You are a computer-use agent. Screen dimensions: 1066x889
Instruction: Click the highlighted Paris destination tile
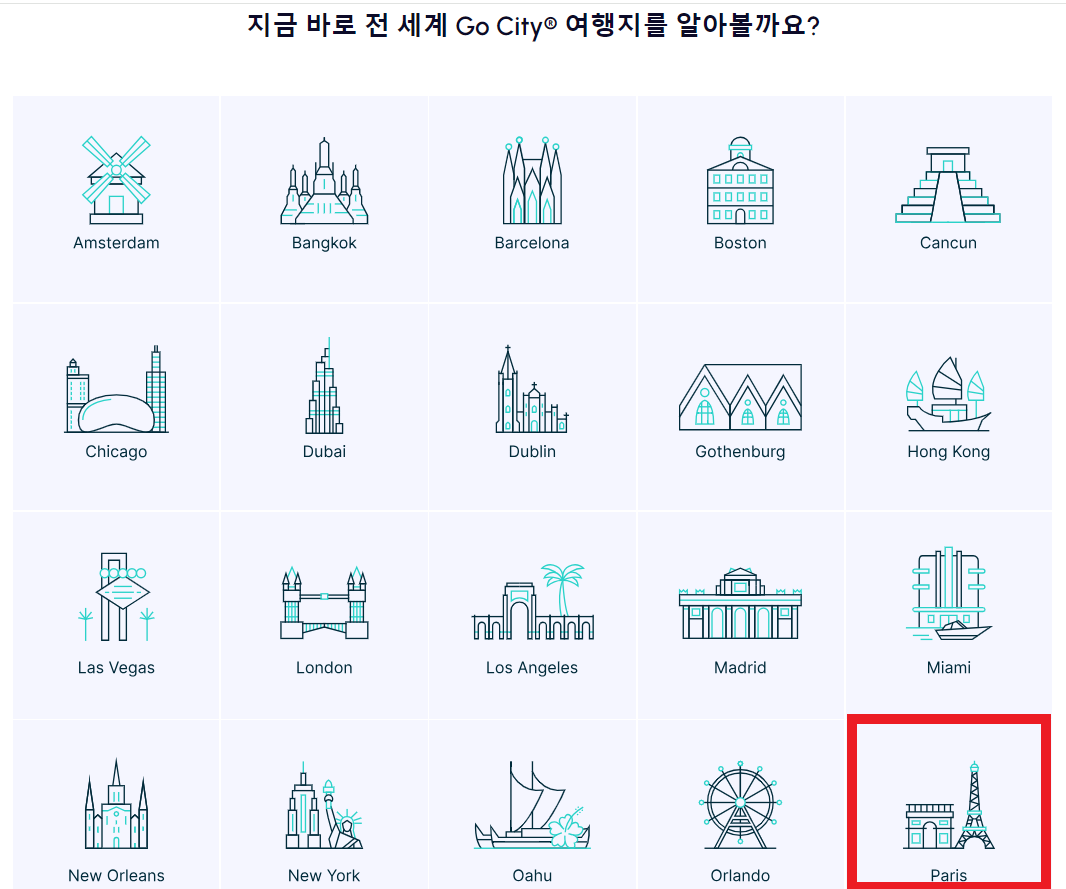[948, 802]
